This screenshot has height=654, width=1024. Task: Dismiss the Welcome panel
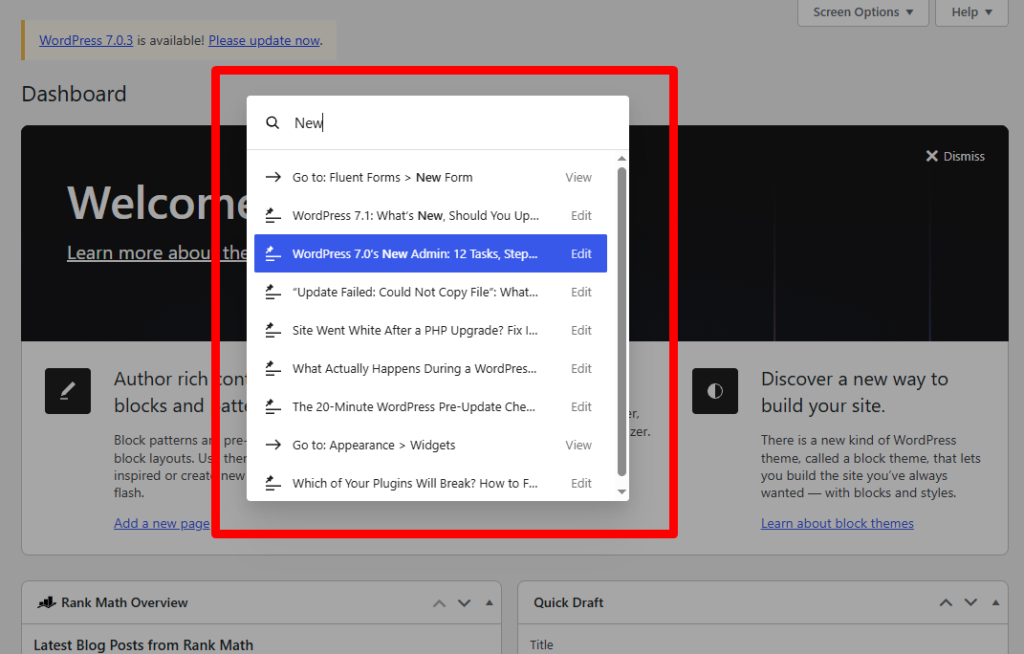click(x=955, y=156)
